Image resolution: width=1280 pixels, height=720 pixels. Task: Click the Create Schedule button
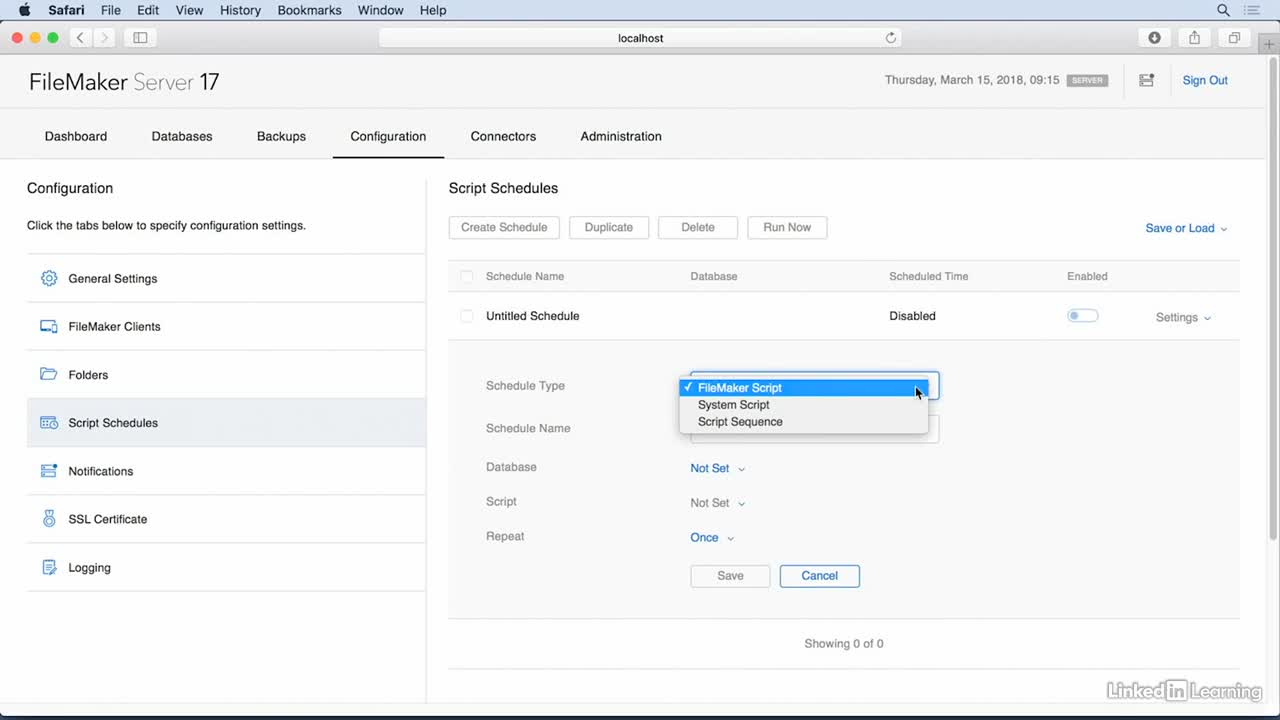(x=504, y=227)
